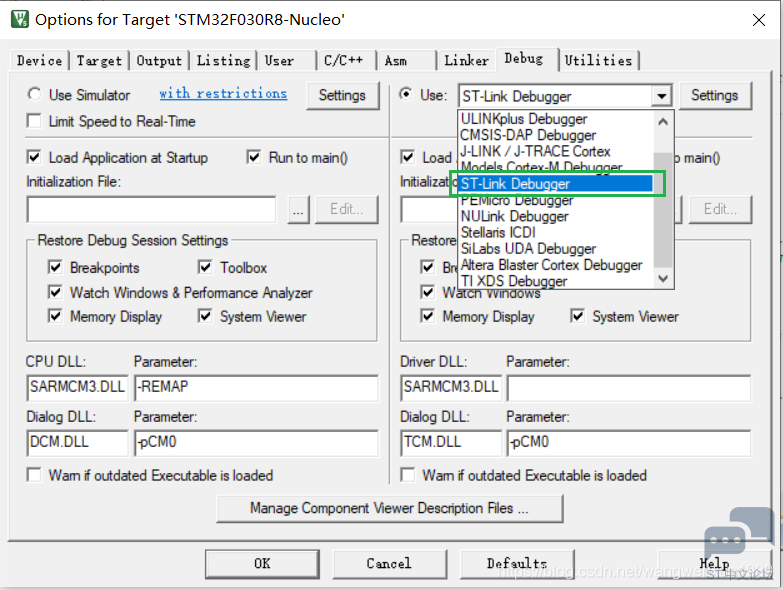Image resolution: width=783 pixels, height=590 pixels.
Task: Switch to the Target tab
Action: [99, 60]
